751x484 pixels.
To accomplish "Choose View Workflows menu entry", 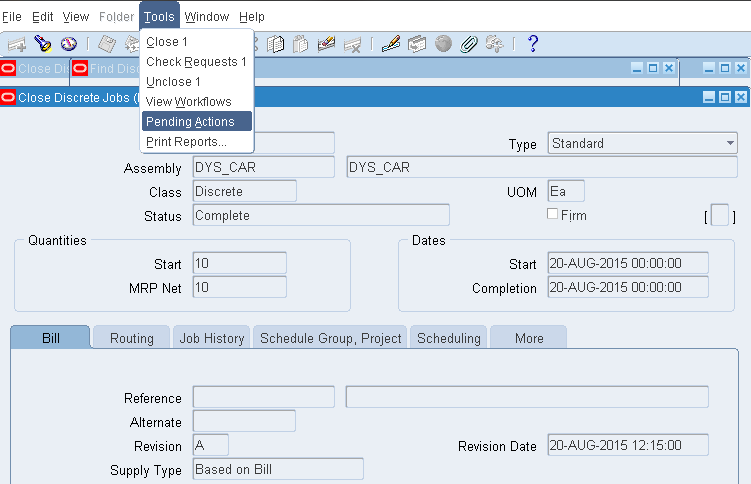I will [x=197, y=101].
